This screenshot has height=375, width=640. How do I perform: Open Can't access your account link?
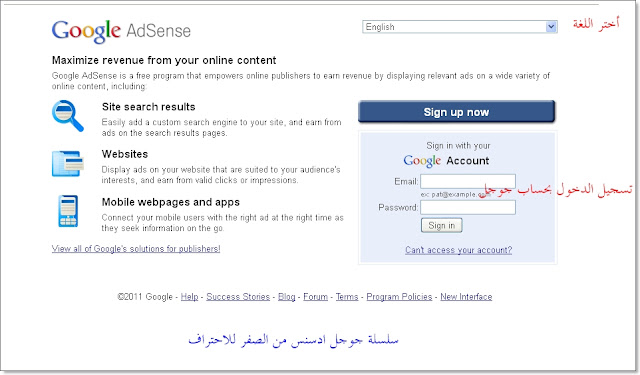tap(458, 250)
